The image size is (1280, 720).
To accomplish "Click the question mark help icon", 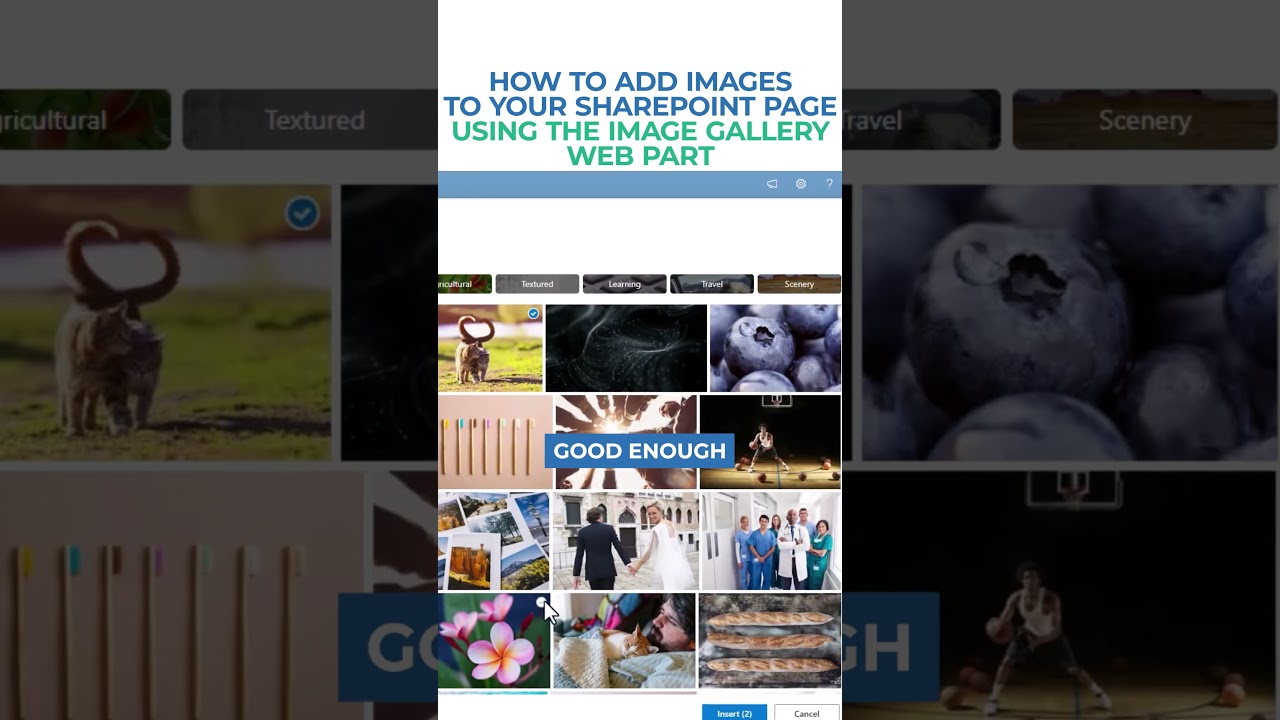I will [829, 184].
